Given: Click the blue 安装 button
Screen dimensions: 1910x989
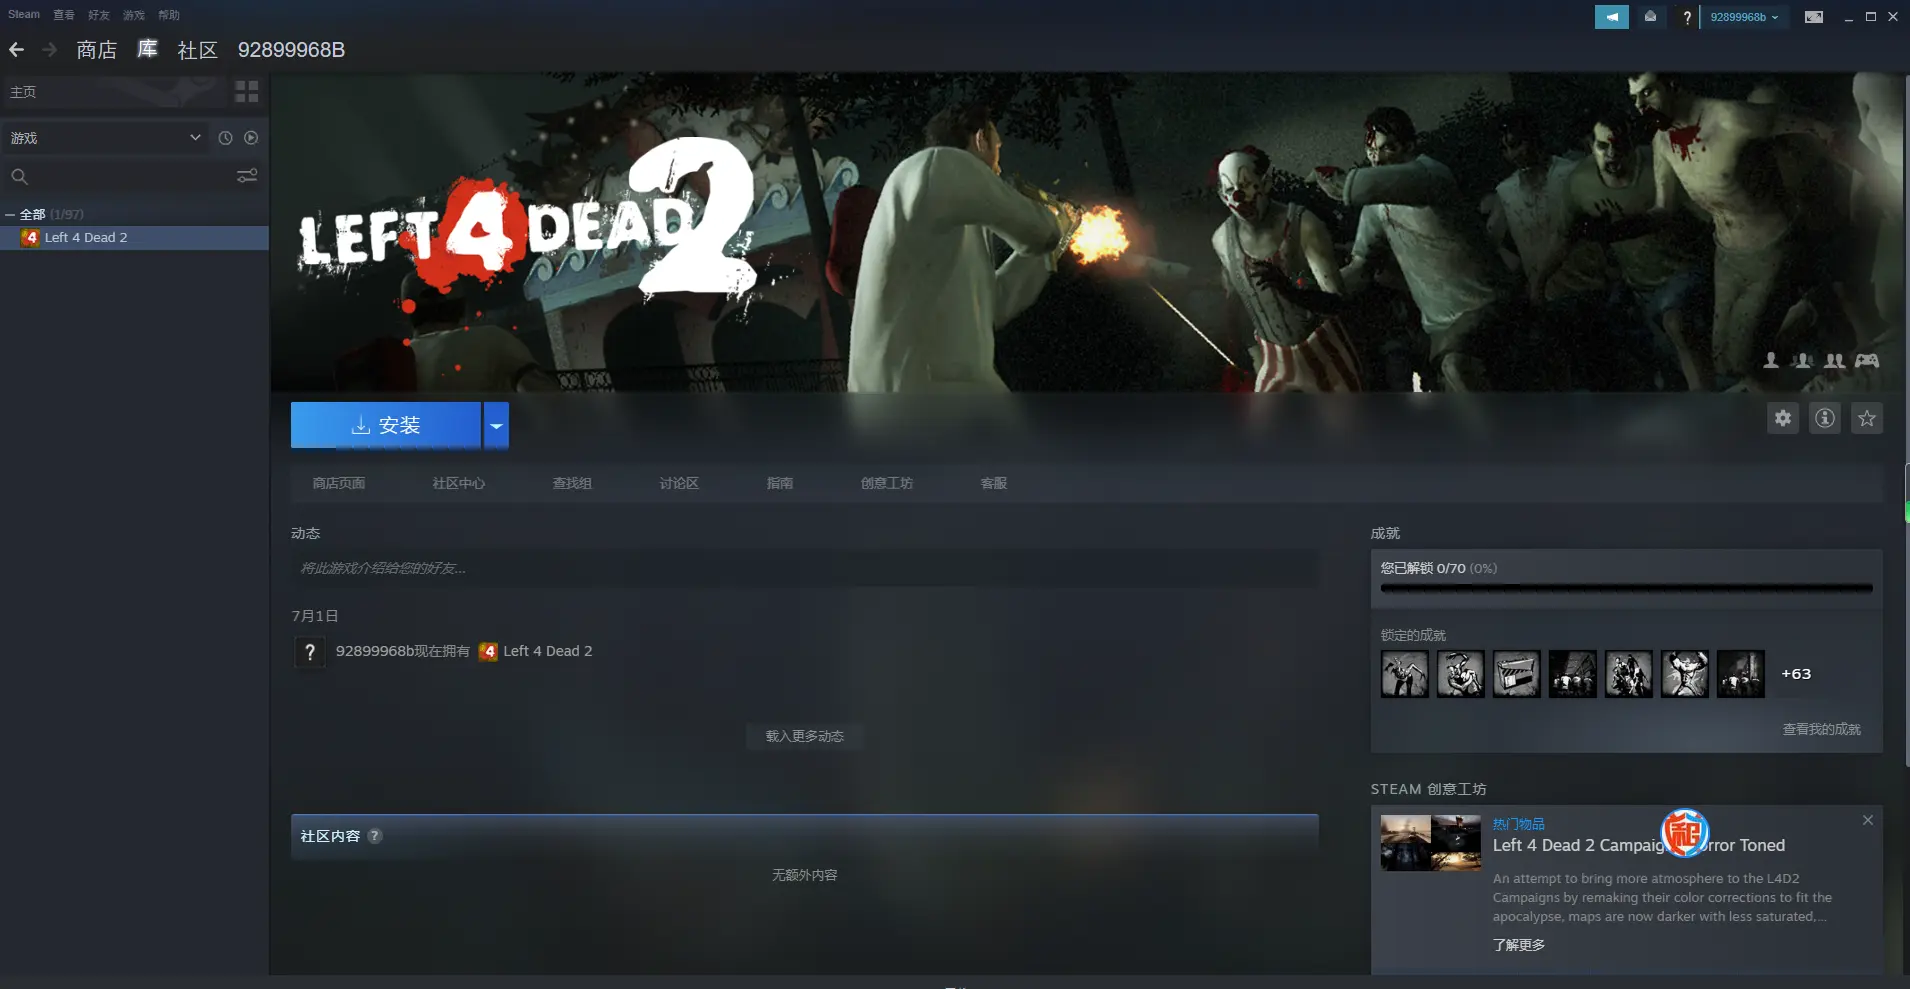Looking at the screenshot, I should (x=386, y=425).
